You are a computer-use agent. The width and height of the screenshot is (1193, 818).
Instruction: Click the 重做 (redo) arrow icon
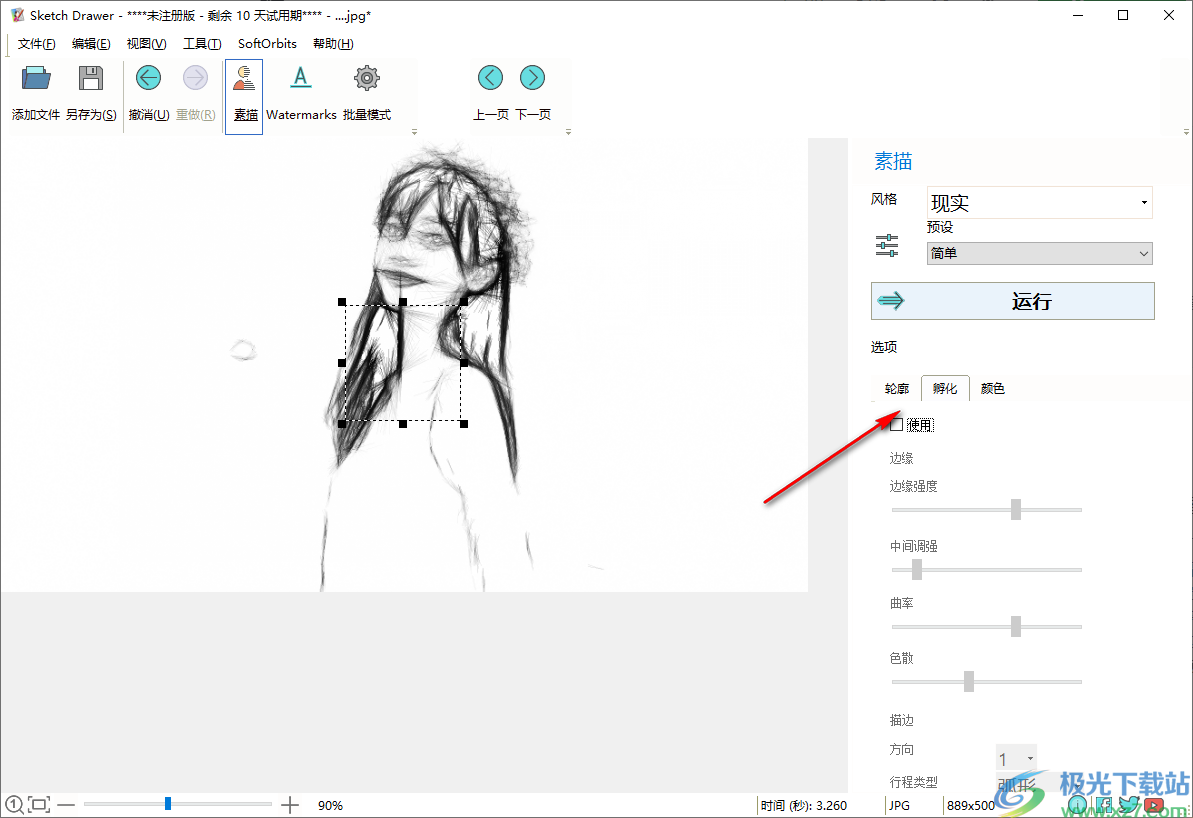[x=196, y=78]
